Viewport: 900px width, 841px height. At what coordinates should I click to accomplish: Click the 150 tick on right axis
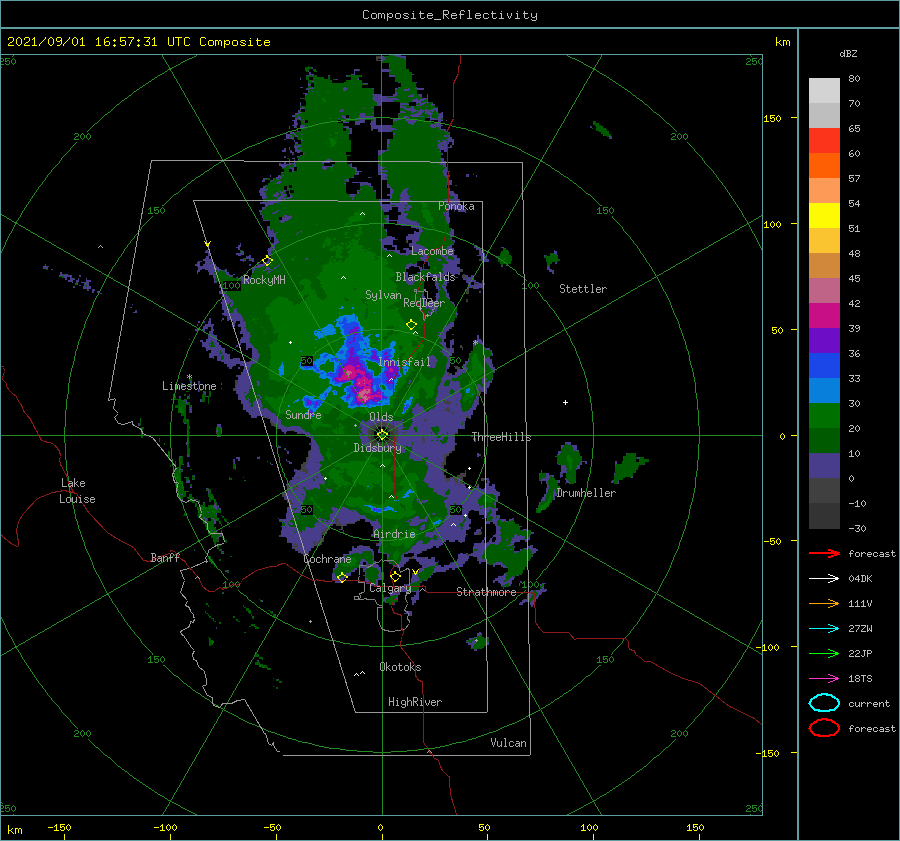772,118
